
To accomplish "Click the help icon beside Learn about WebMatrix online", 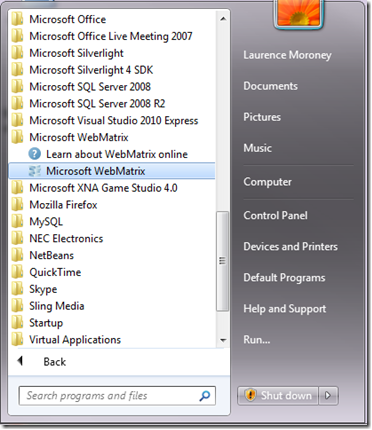I will click(35, 154).
